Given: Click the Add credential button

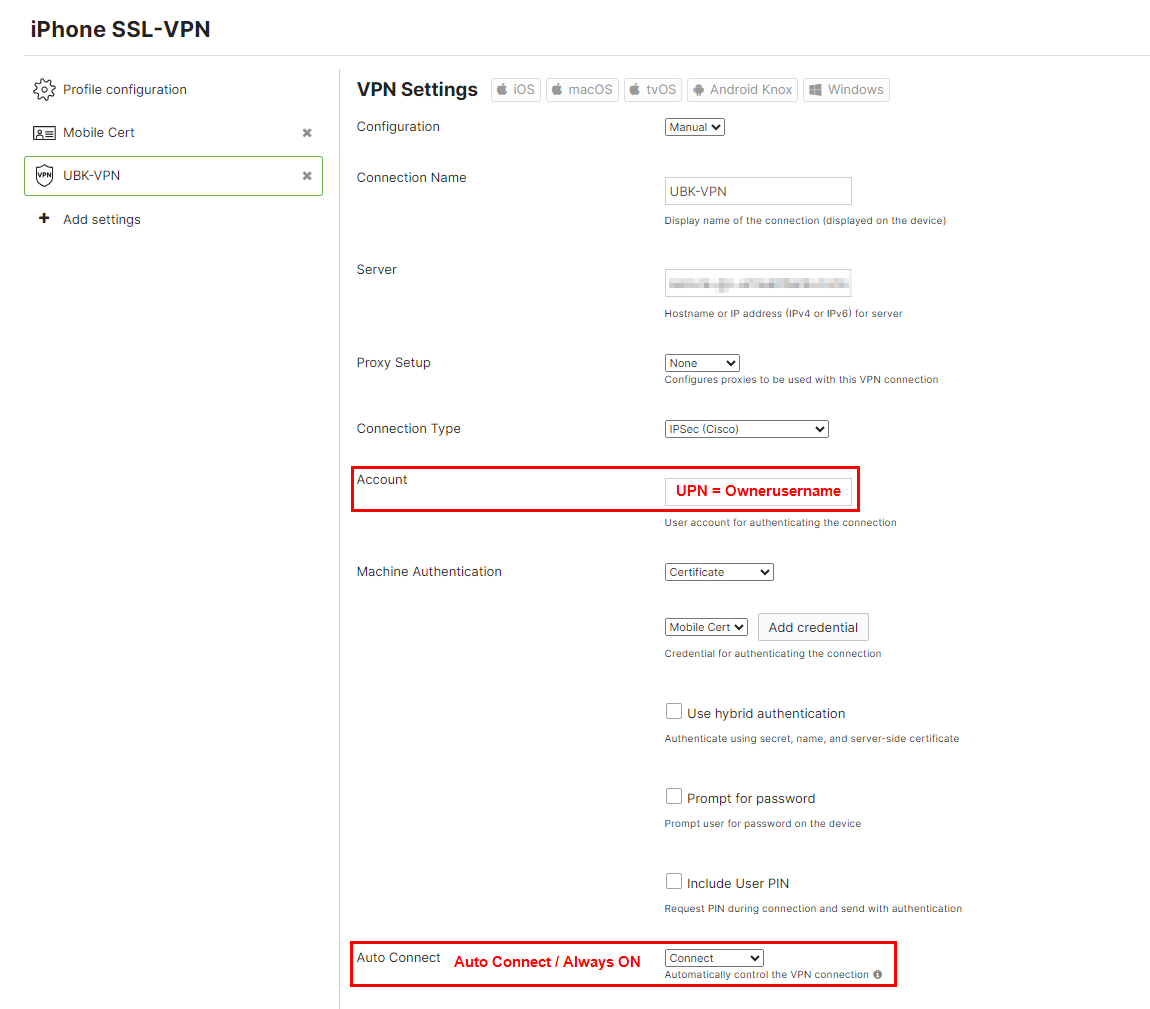Looking at the screenshot, I should click(813, 627).
